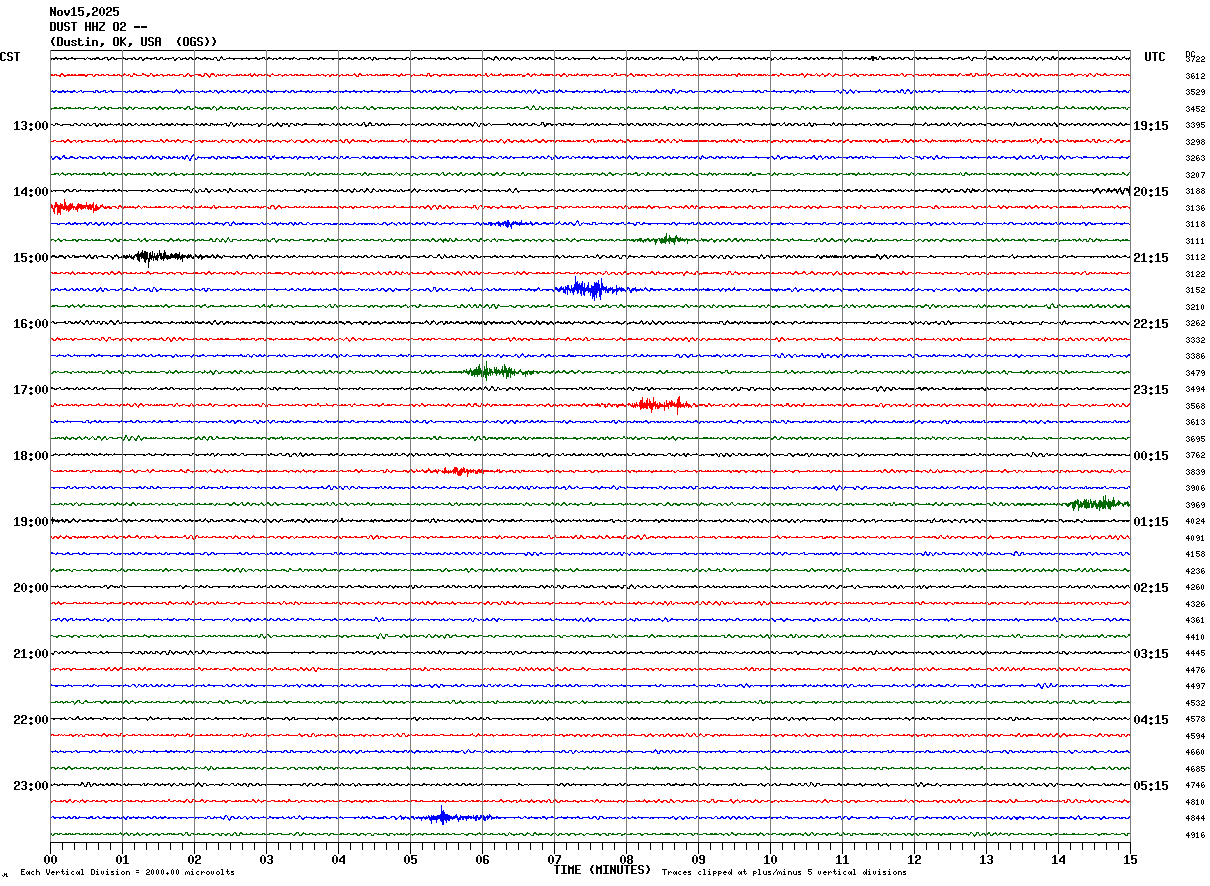This screenshot has height=886, width=1210.
Task: Click the 23:00 CST time label
Action: pos(30,786)
